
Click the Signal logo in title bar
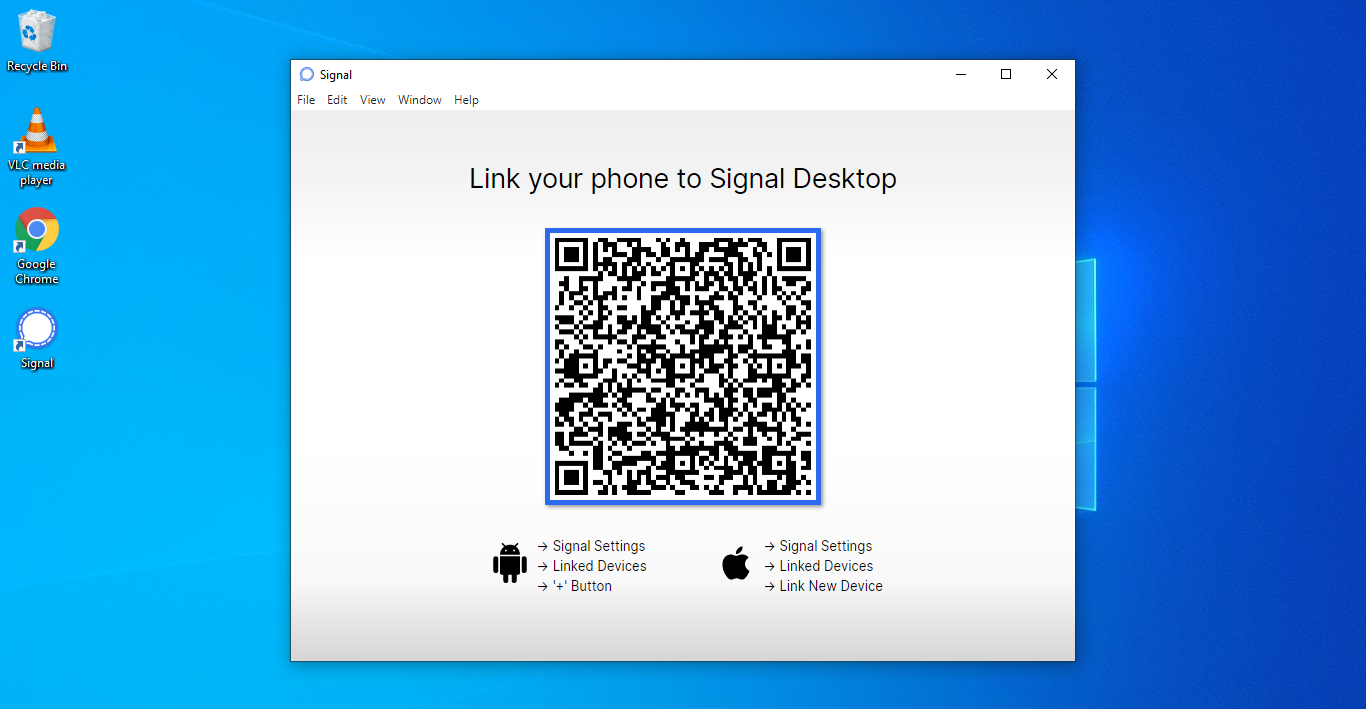pyautogui.click(x=307, y=74)
